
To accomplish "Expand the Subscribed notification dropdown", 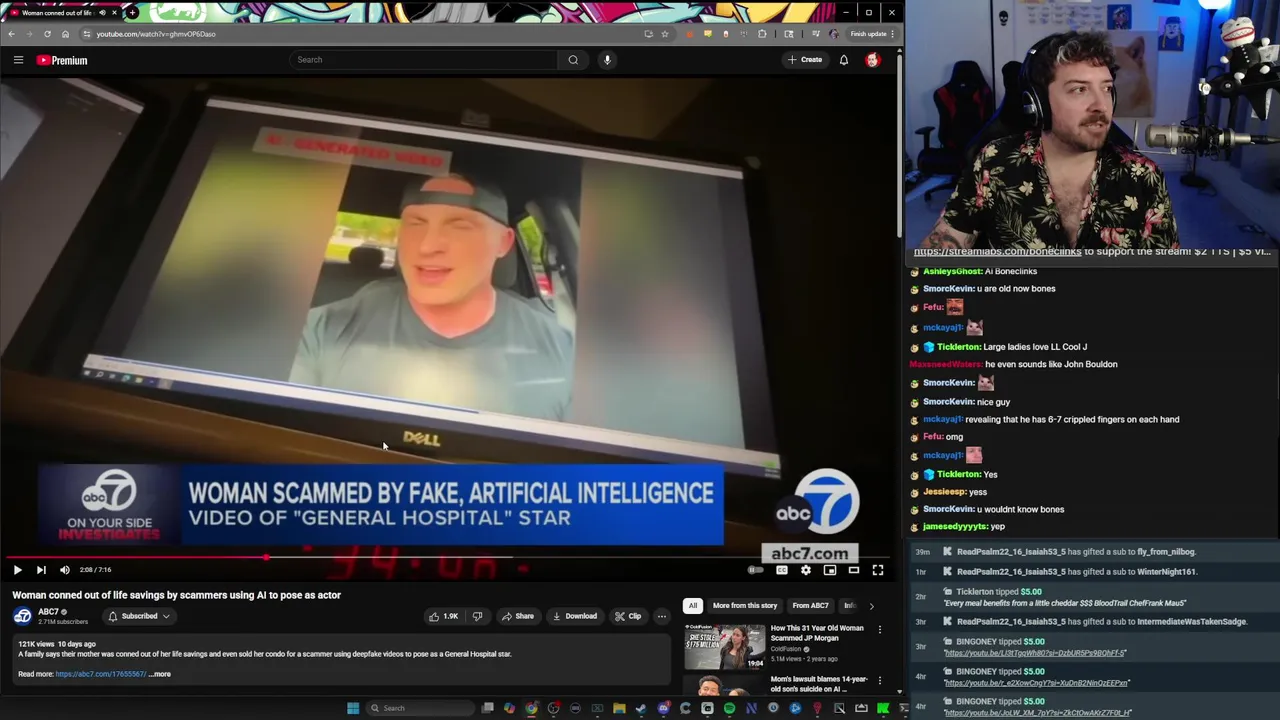I will (x=166, y=616).
